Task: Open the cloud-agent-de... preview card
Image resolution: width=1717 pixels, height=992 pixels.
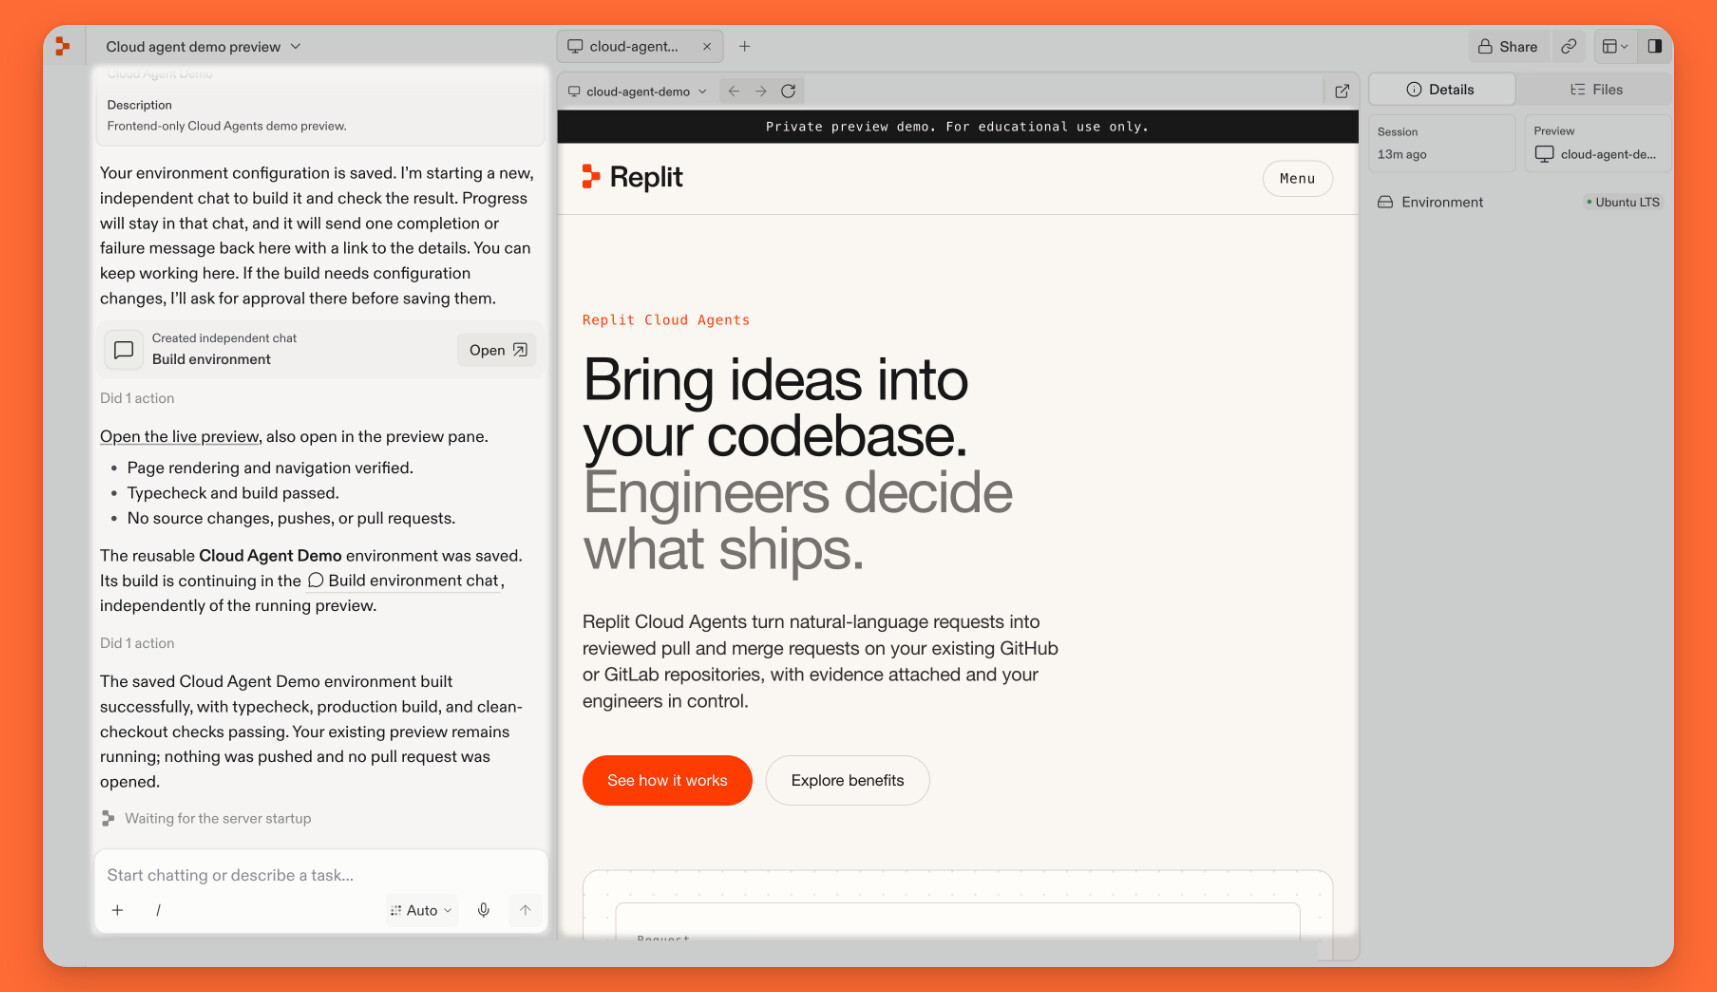Action: (1597, 144)
